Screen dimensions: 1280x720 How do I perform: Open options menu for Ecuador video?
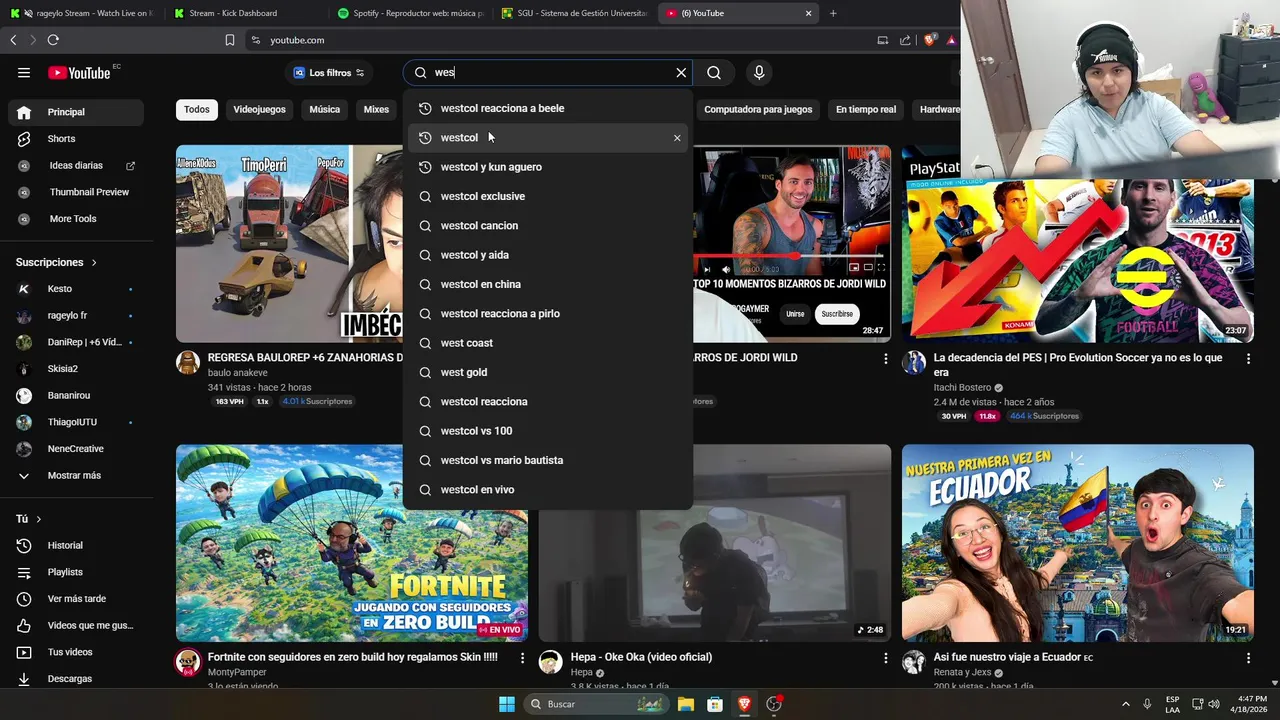tap(1248, 658)
